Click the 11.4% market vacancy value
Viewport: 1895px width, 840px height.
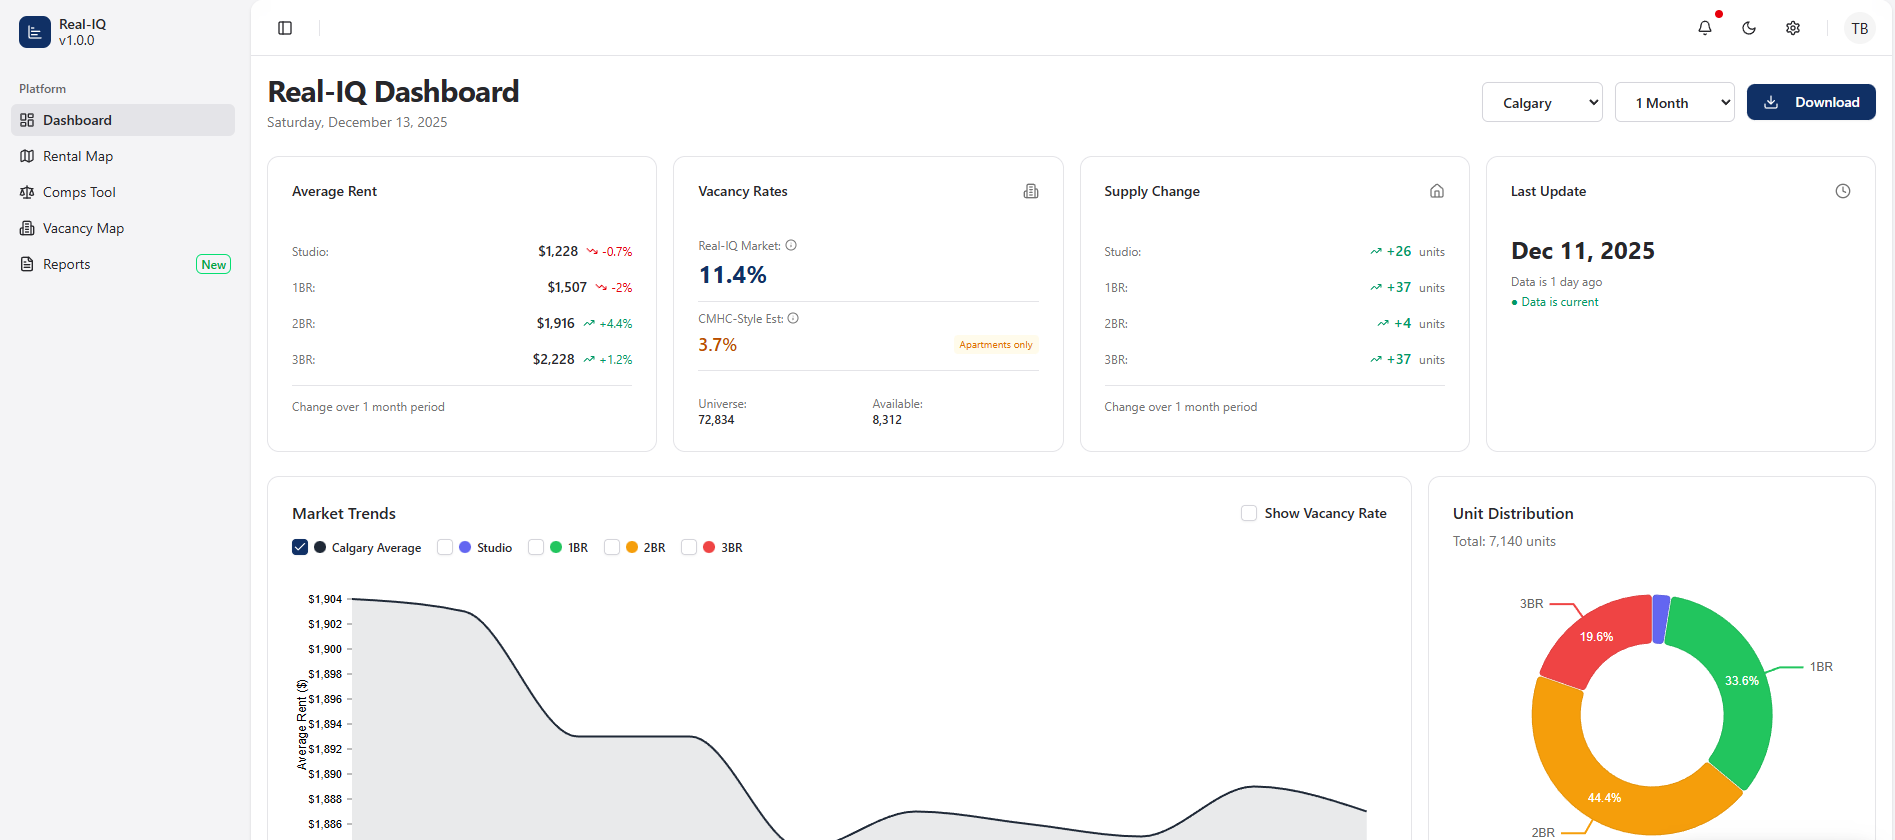click(x=733, y=275)
